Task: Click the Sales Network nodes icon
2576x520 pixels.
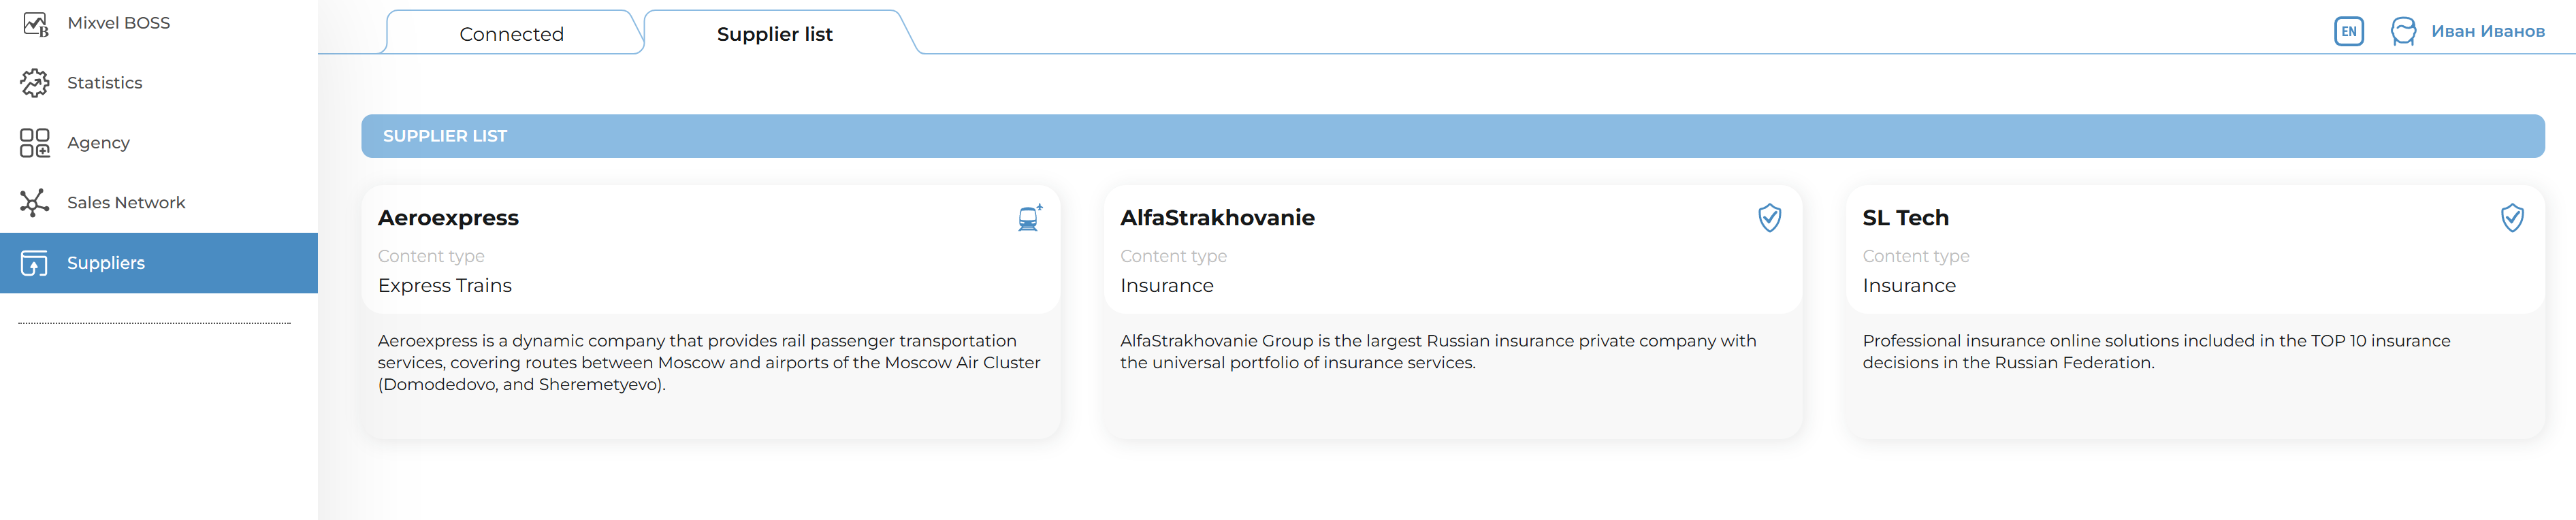Action: pyautogui.click(x=35, y=203)
